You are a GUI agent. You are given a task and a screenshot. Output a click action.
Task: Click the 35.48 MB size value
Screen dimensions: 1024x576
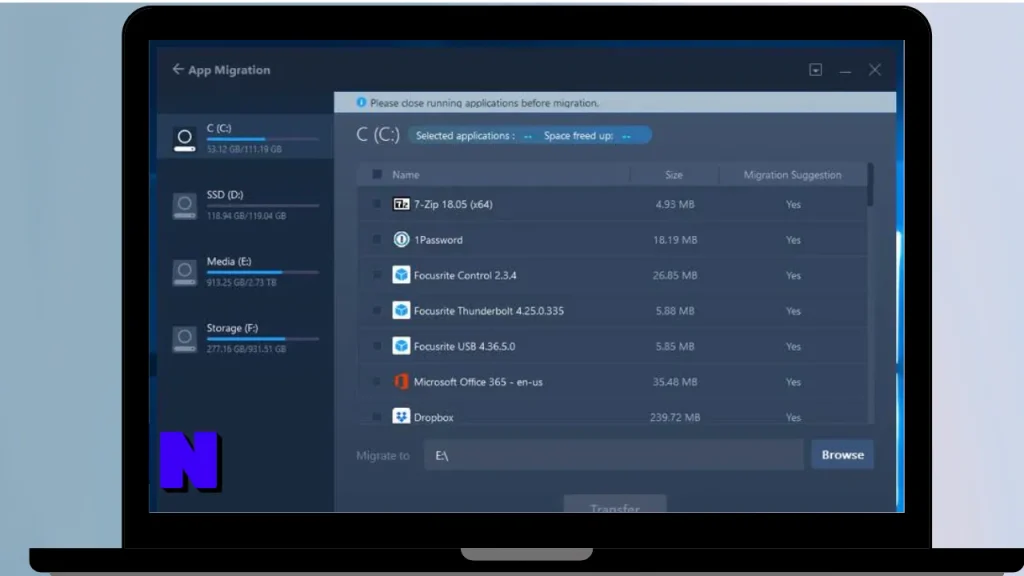click(x=675, y=381)
